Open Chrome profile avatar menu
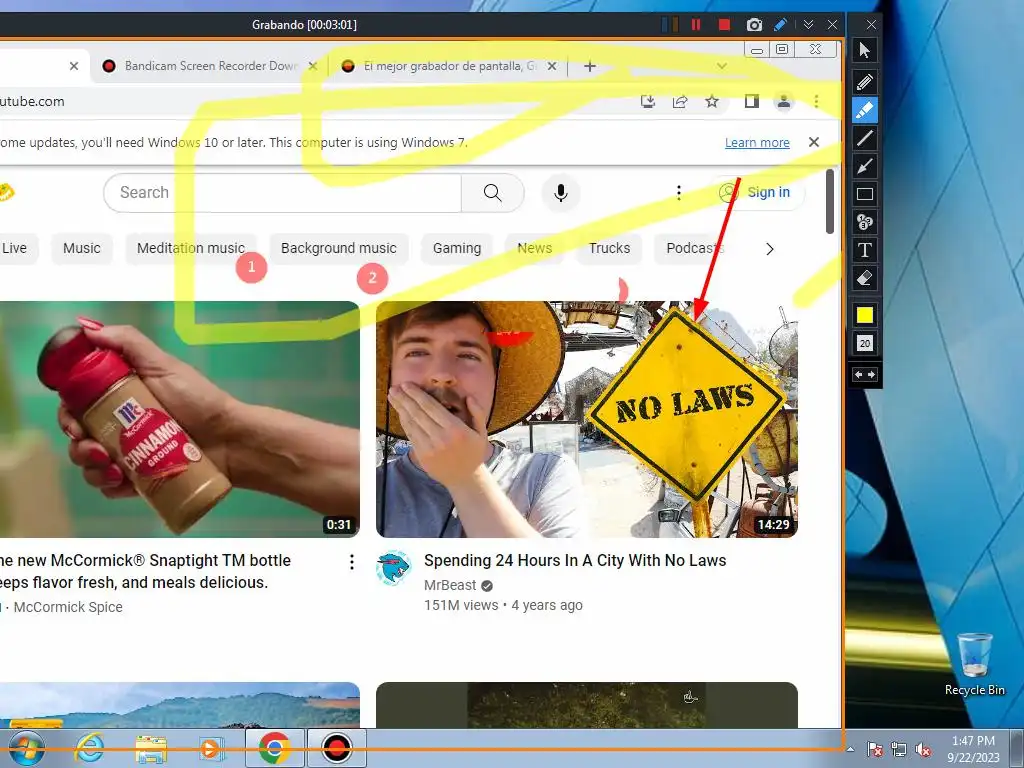This screenshot has height=768, width=1024. pos(784,101)
